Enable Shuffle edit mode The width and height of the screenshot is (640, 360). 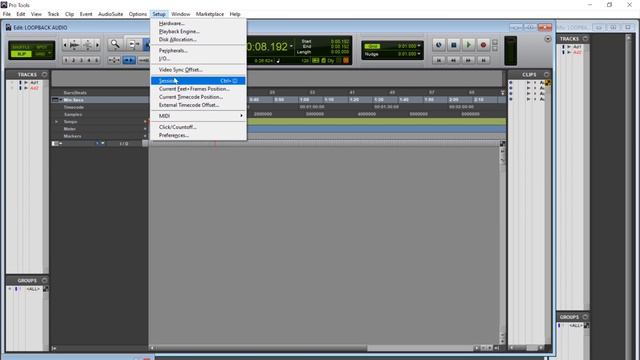(21, 47)
